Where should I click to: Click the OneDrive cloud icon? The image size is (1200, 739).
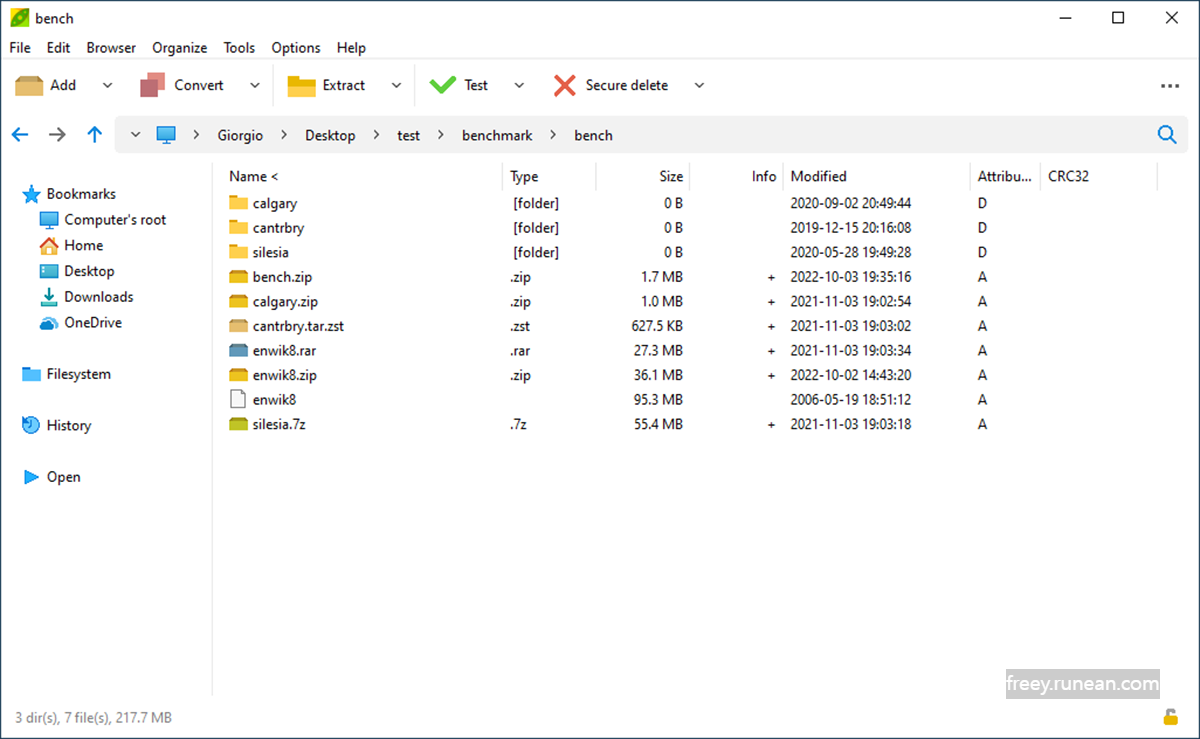coord(49,323)
